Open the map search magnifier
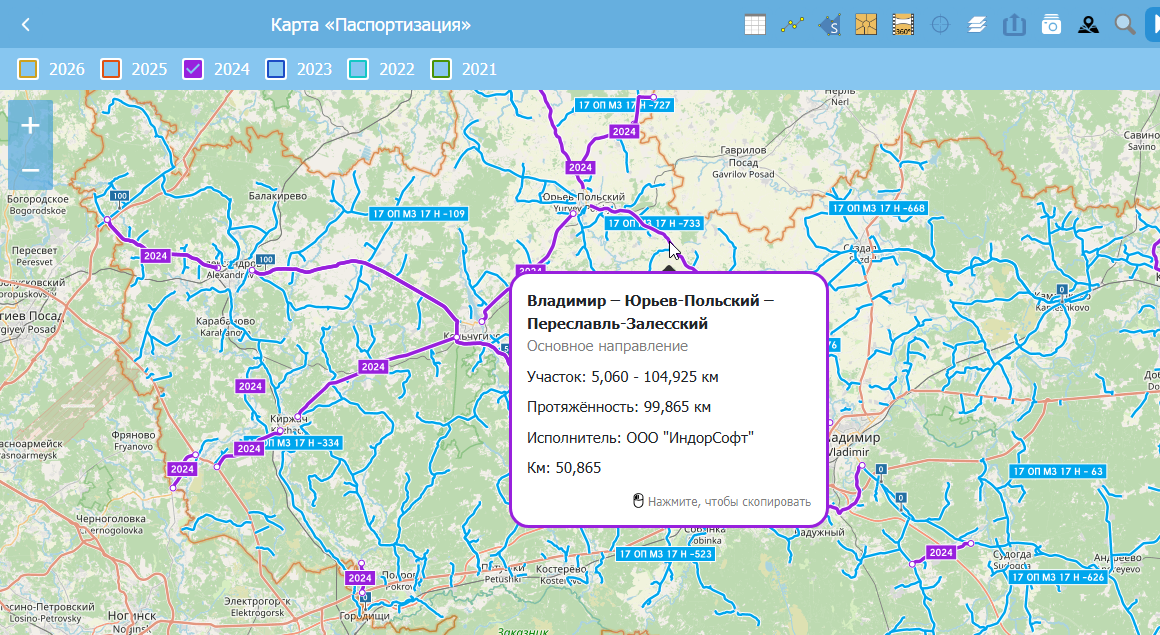This screenshot has width=1160, height=635. point(1125,25)
